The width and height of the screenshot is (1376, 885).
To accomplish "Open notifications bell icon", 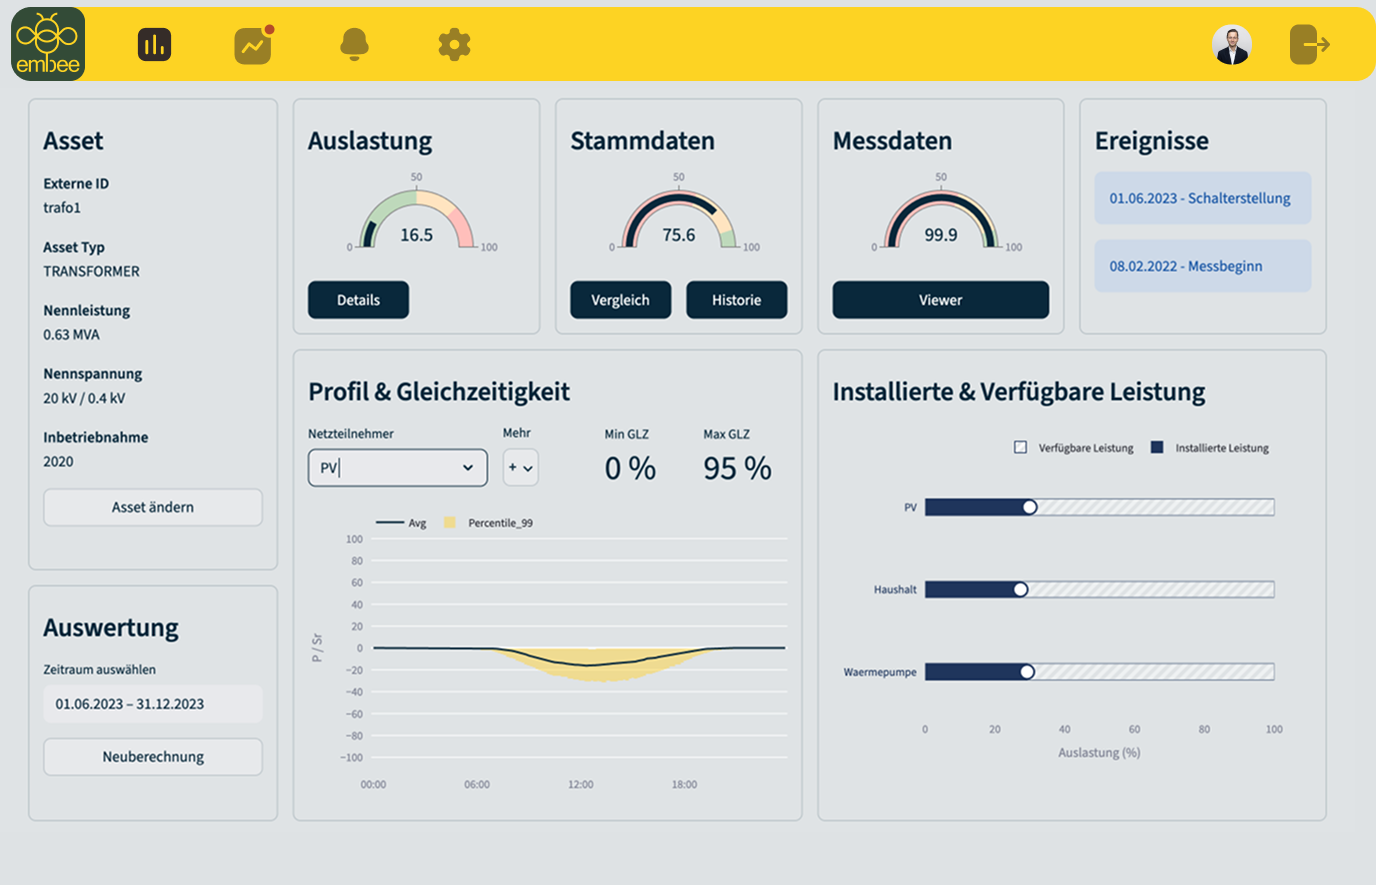I will (x=354, y=45).
